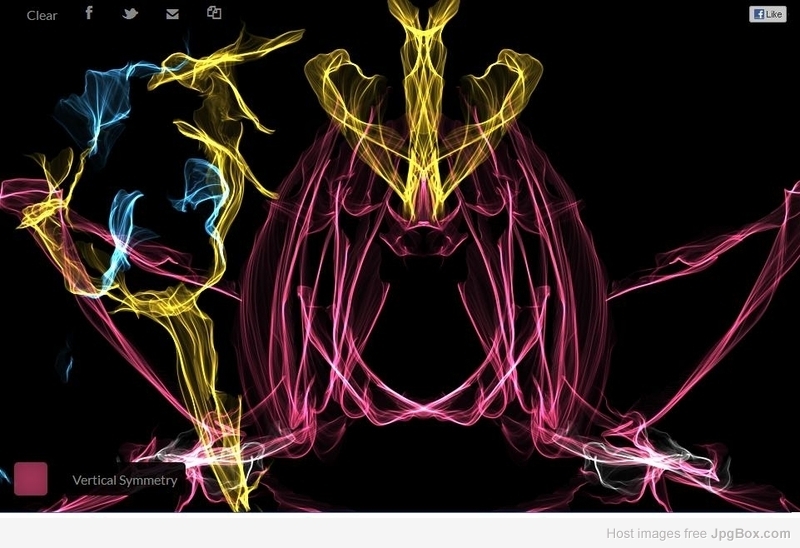Click the light gray footer bar
This screenshot has height=548, width=800.
[x=300, y=532]
